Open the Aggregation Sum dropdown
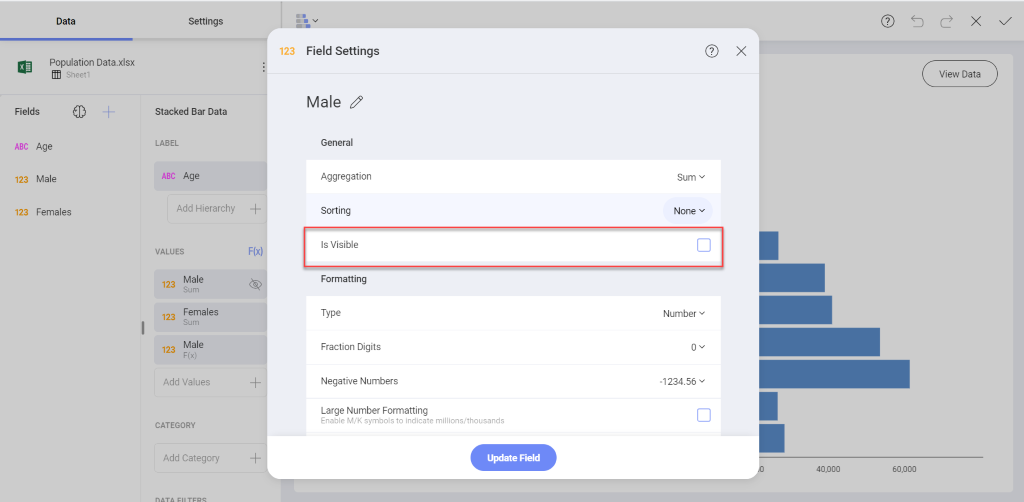The width and height of the screenshot is (1024, 502). point(691,177)
